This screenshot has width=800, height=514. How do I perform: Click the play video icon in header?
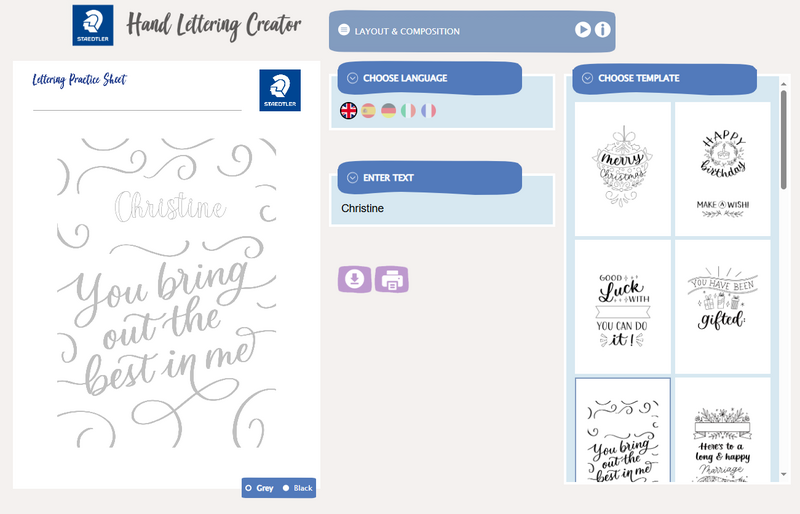(x=583, y=30)
